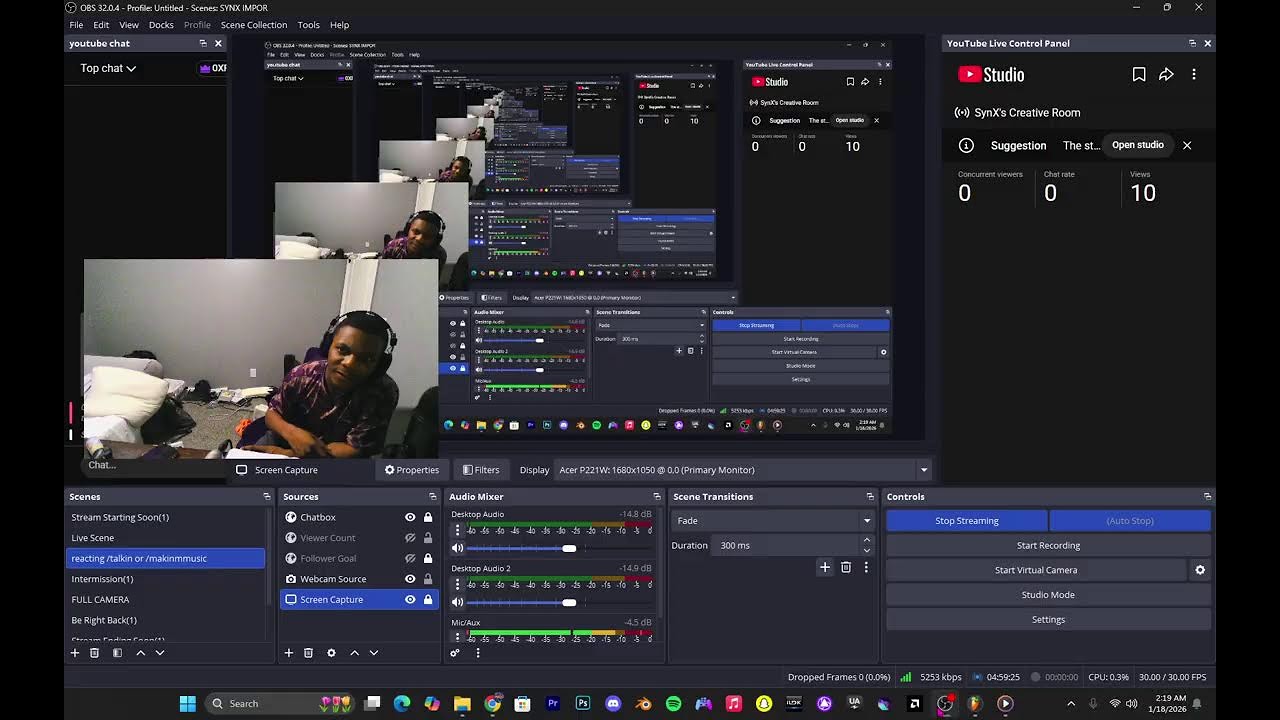Move the selected source down

[374, 653]
